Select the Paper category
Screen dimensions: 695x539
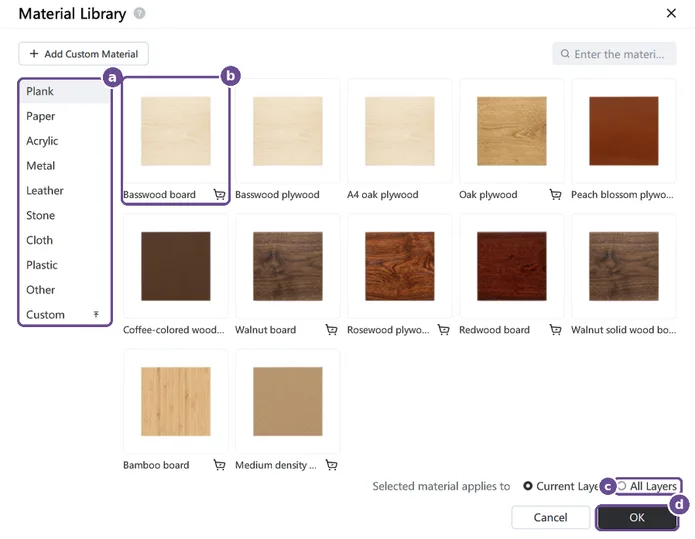click(65, 116)
